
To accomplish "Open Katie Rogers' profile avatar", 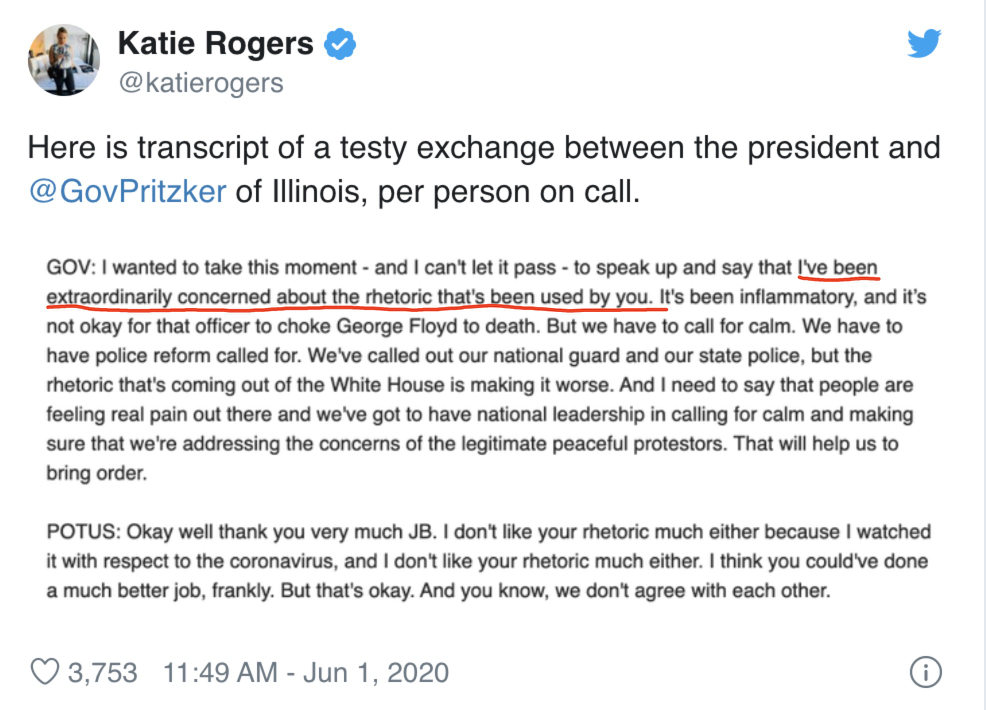I will pos(64,60).
